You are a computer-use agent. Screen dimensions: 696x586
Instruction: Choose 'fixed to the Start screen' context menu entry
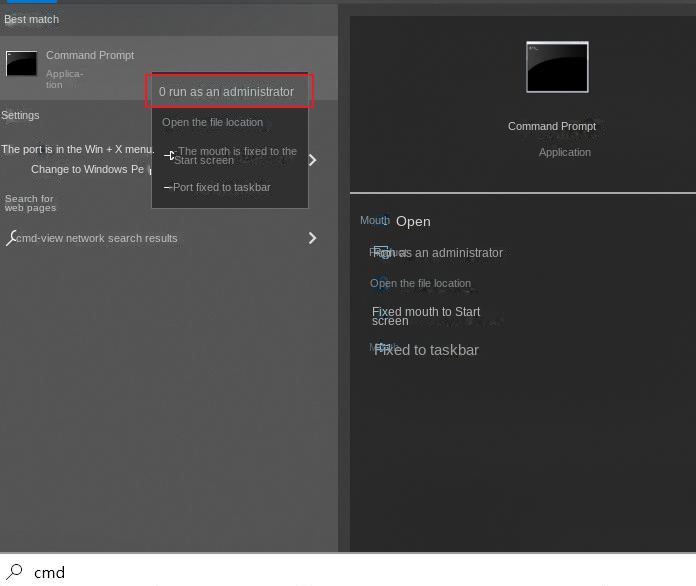point(235,155)
